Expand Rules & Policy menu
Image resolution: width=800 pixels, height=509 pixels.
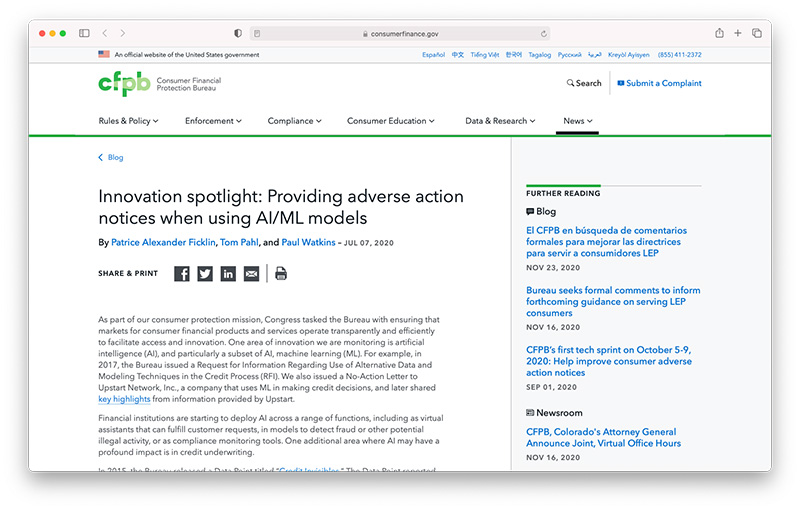[x=128, y=121]
